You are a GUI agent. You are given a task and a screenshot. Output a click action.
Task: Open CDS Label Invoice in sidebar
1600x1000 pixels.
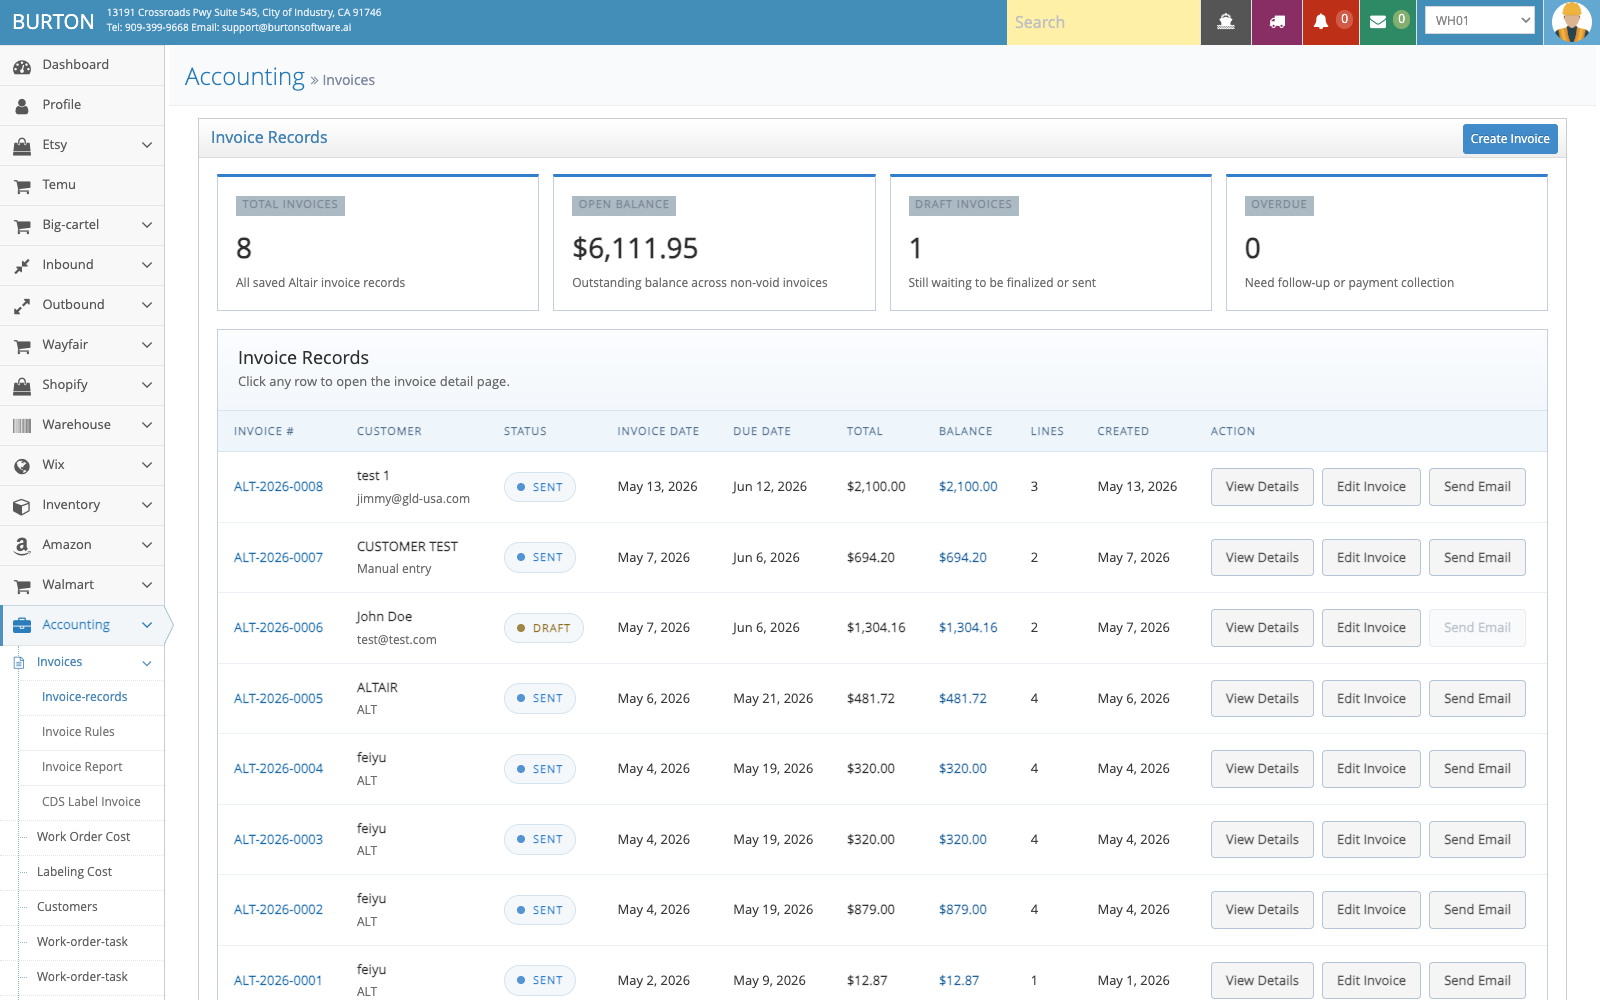91,802
